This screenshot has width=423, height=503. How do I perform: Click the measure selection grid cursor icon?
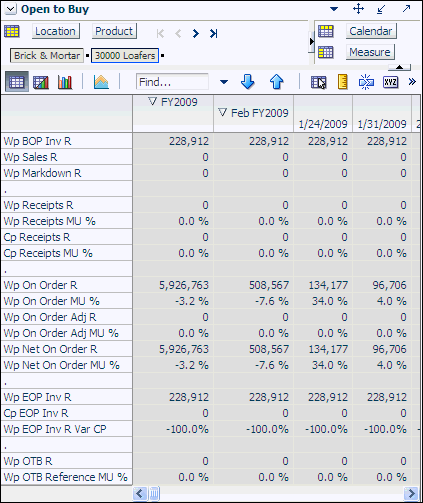coord(318,82)
